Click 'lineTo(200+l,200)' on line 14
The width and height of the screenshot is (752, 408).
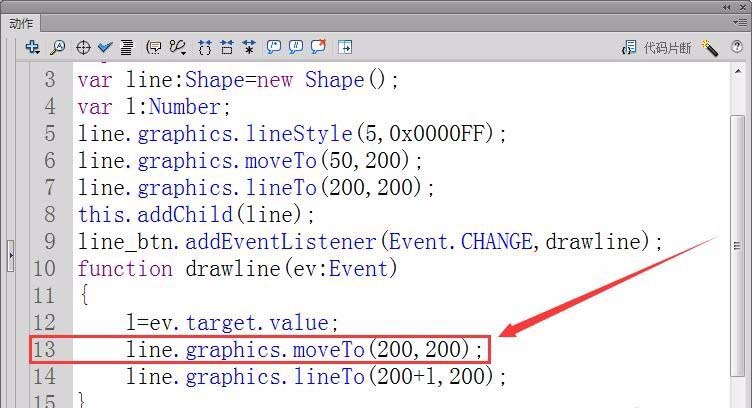[393, 376]
